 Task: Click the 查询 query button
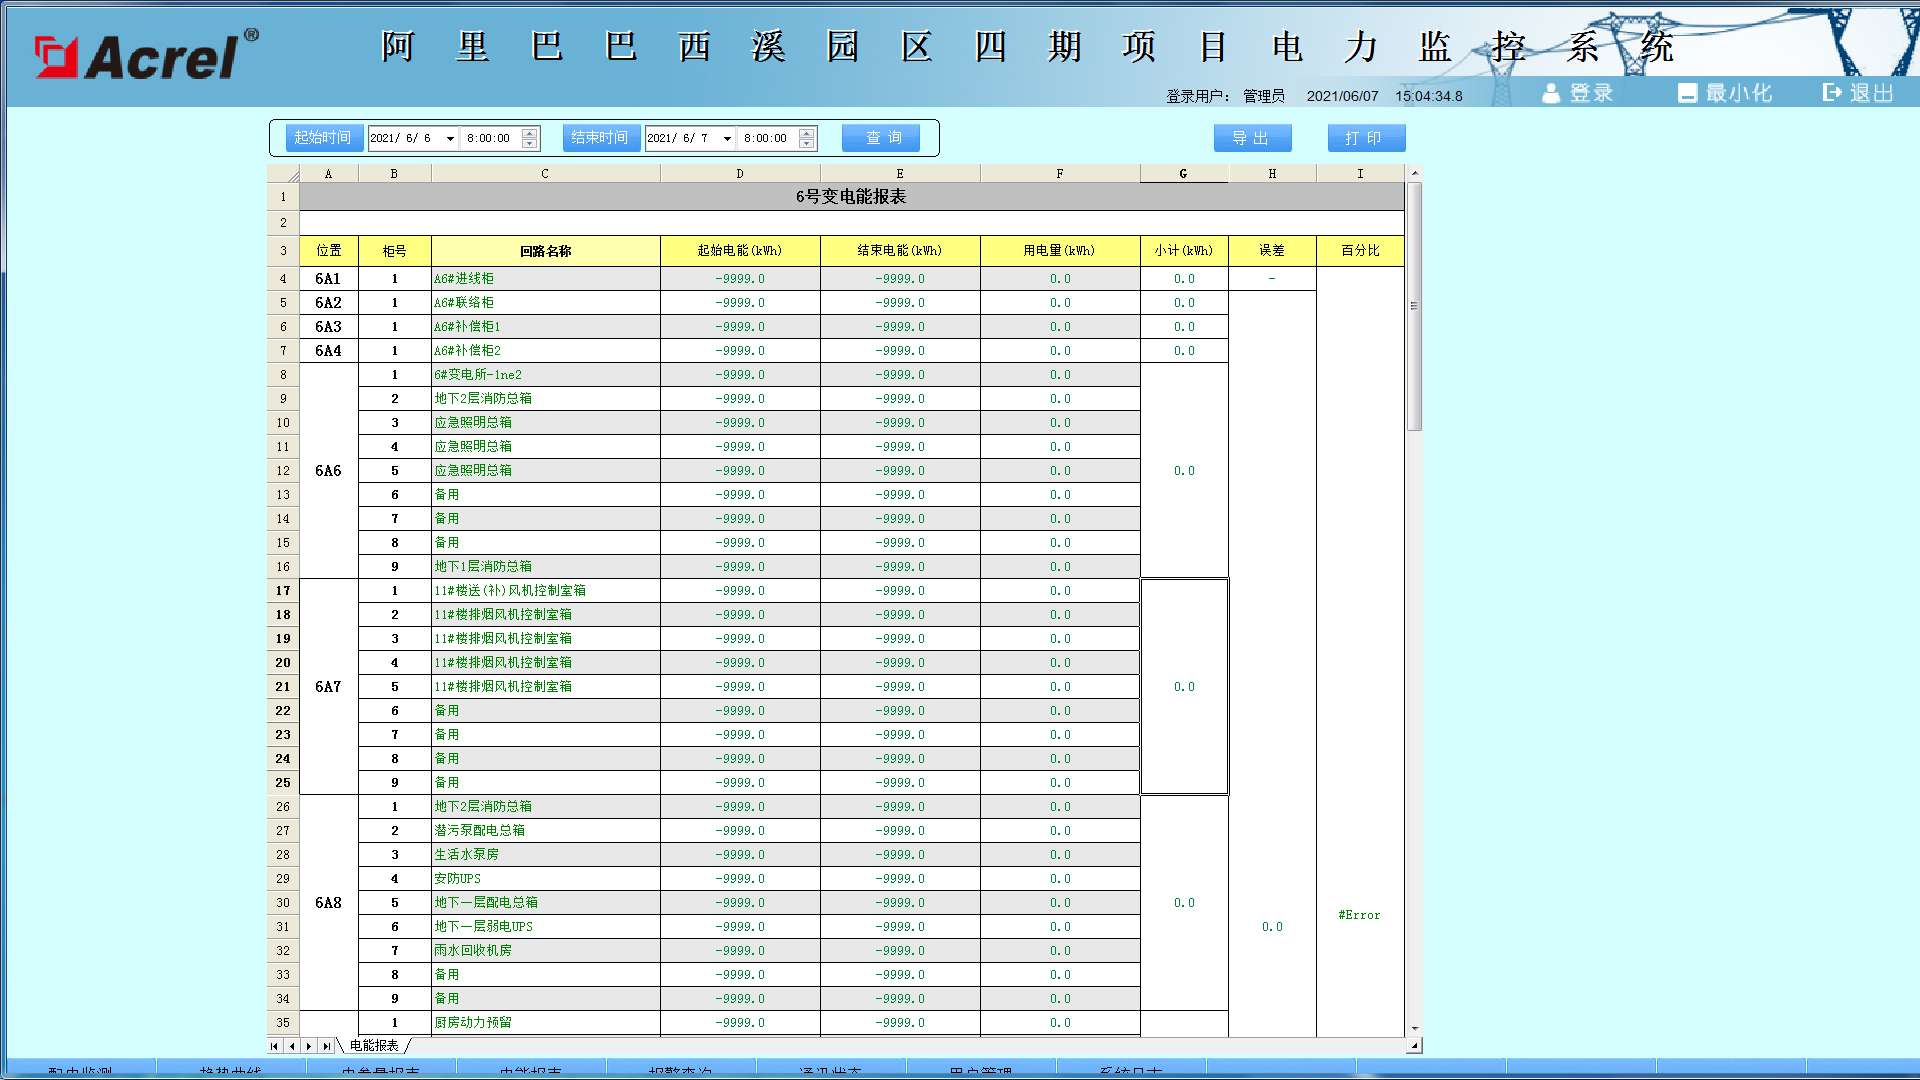pos(880,138)
